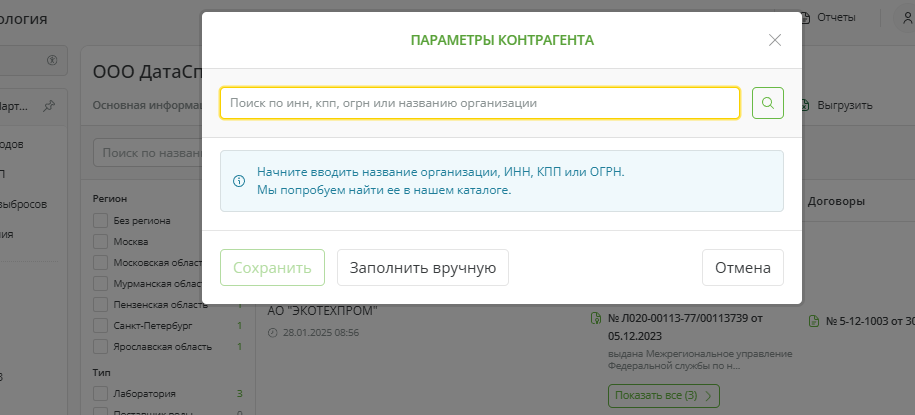
Task: Click the user profile icon in header
Action: click(896, 18)
